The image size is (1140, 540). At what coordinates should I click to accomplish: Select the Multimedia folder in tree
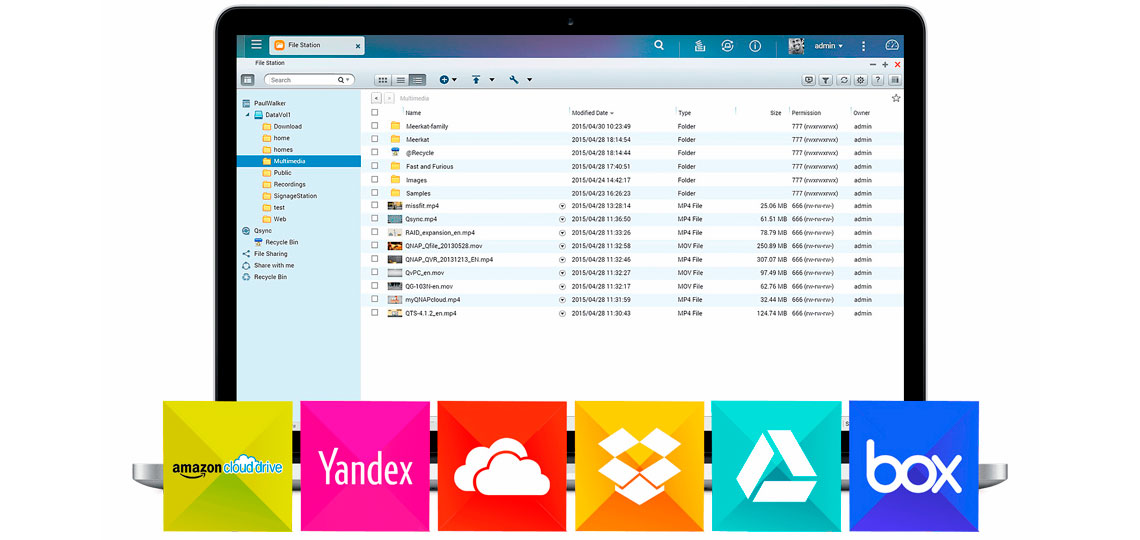299,161
